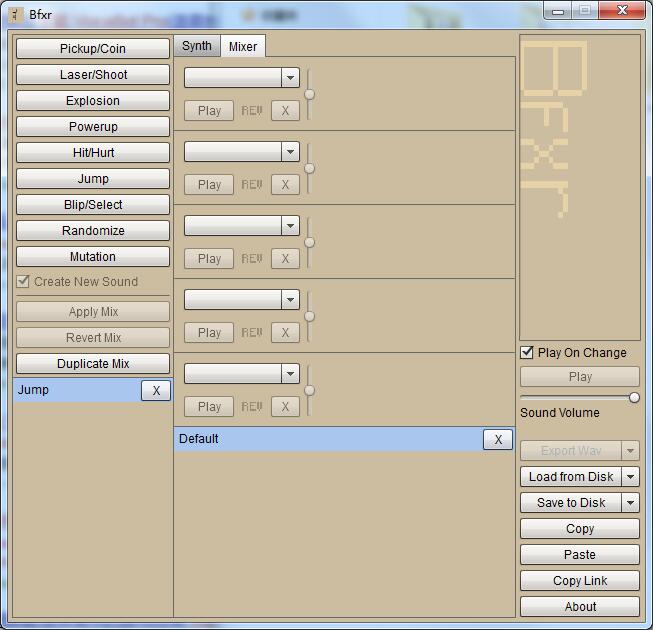Screen dimensions: 653x630
Task: Delete the Jump sound with its X button
Action: tap(156, 391)
